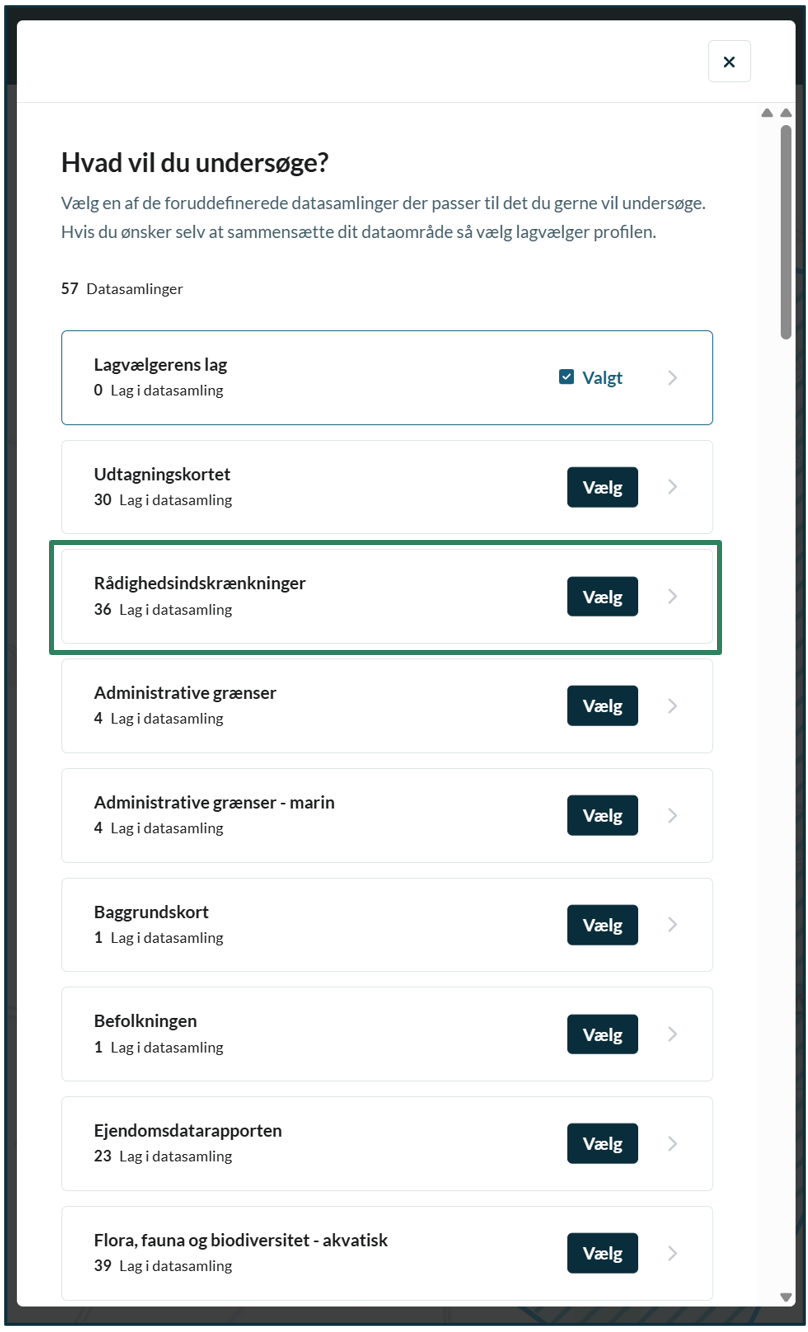
Task: Choose Befolkningen with the Vælg button
Action: tap(602, 1034)
